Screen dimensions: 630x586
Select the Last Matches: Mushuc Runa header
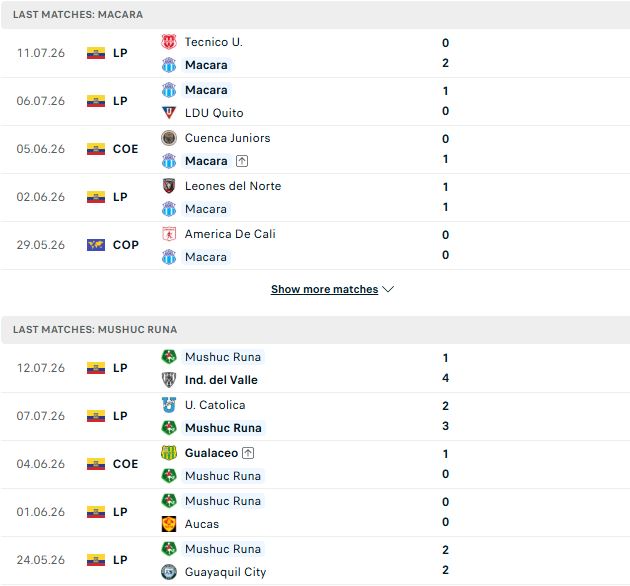coord(315,330)
